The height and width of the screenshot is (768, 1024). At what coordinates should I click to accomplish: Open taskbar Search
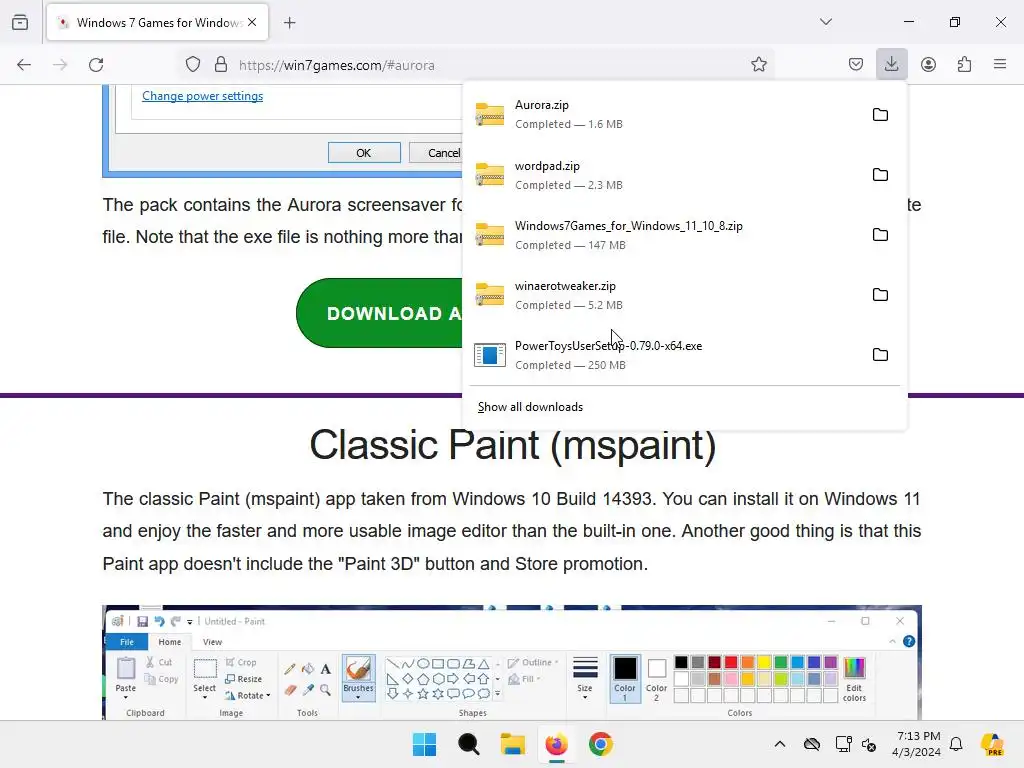(468, 744)
